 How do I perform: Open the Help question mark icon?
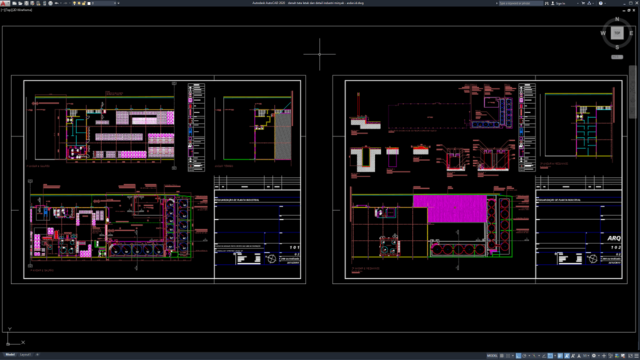tap(601, 3)
